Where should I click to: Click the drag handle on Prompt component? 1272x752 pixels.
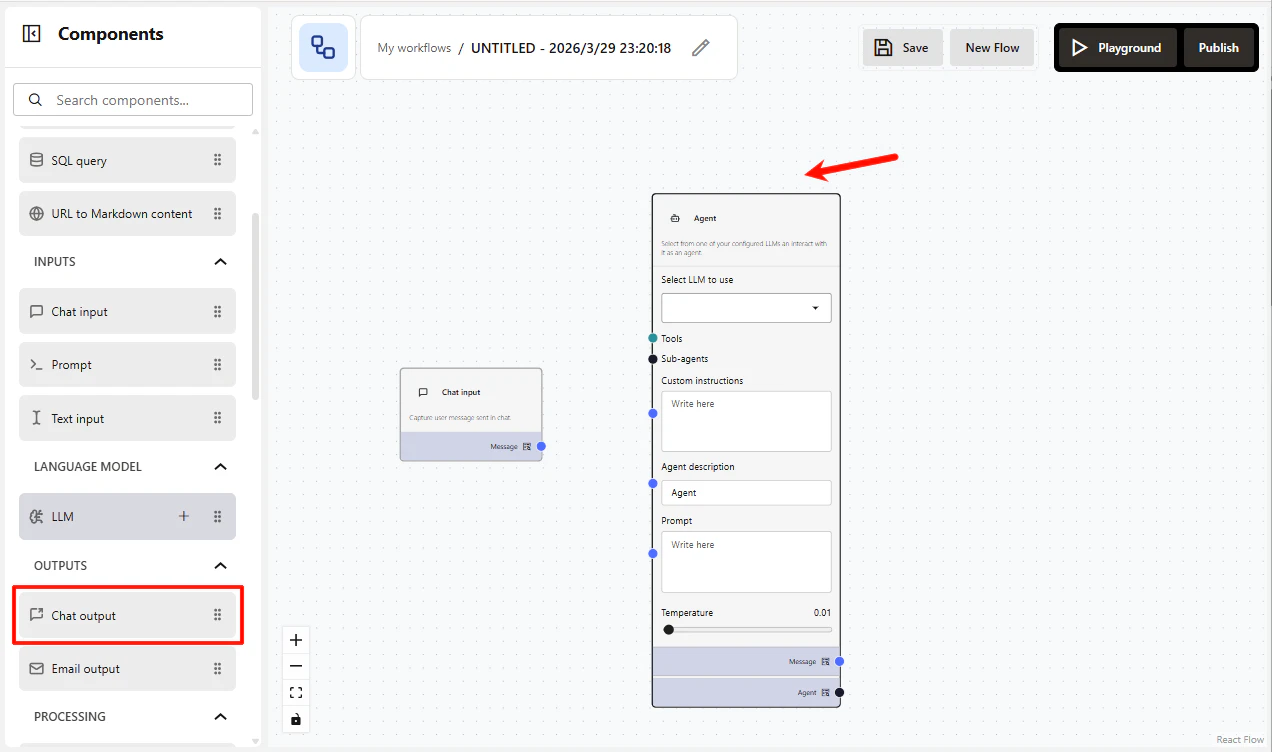[x=217, y=365]
